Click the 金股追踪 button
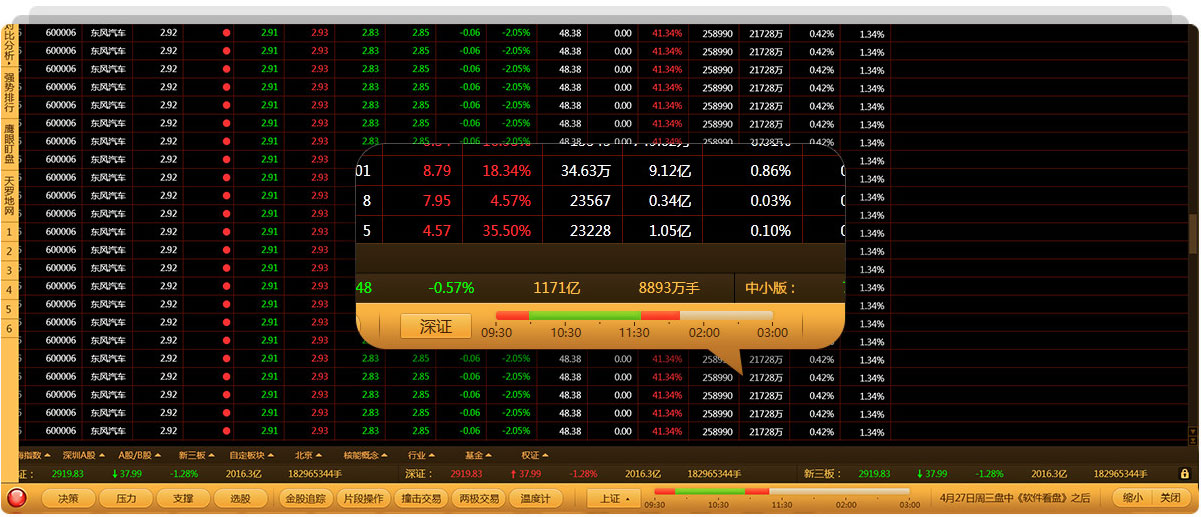The image size is (1201, 517). (x=305, y=498)
